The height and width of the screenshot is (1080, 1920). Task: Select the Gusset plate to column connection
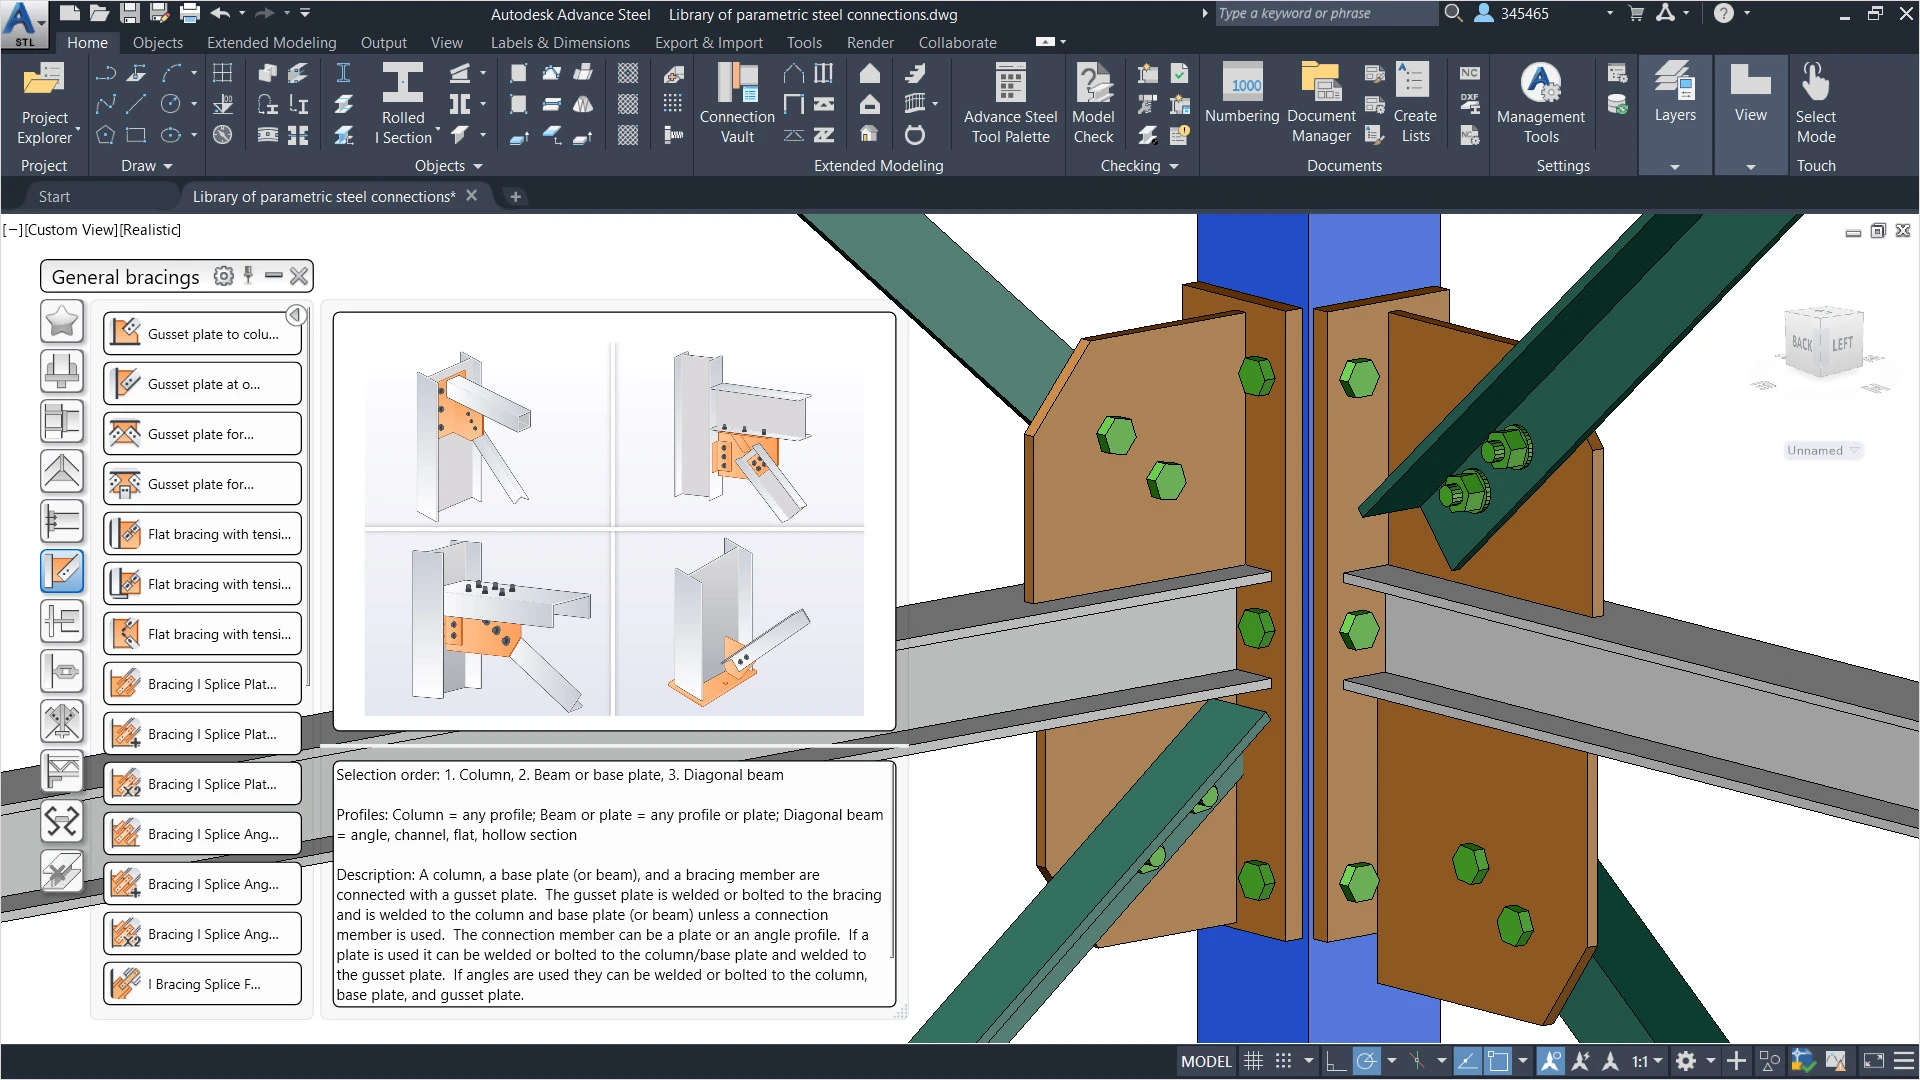pos(202,333)
